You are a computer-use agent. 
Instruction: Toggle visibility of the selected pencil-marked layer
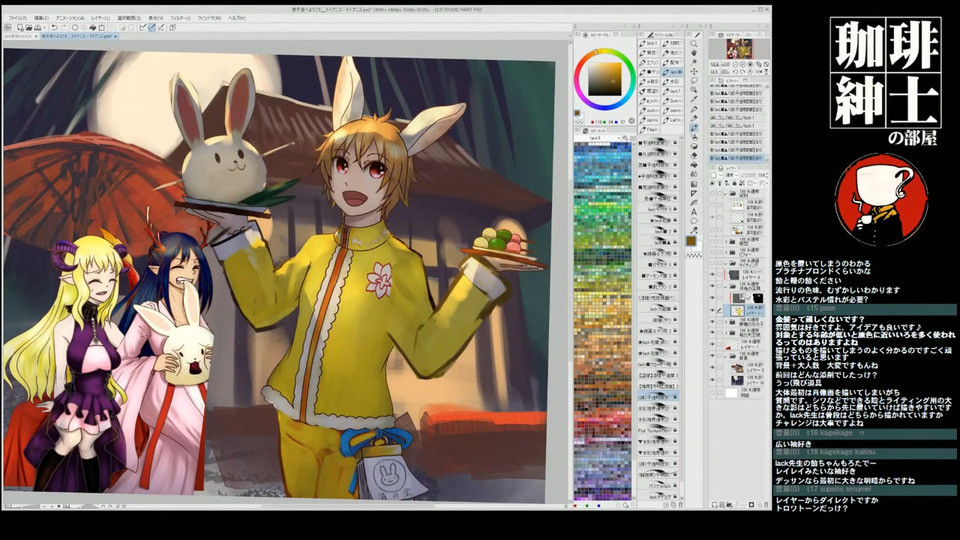click(714, 311)
